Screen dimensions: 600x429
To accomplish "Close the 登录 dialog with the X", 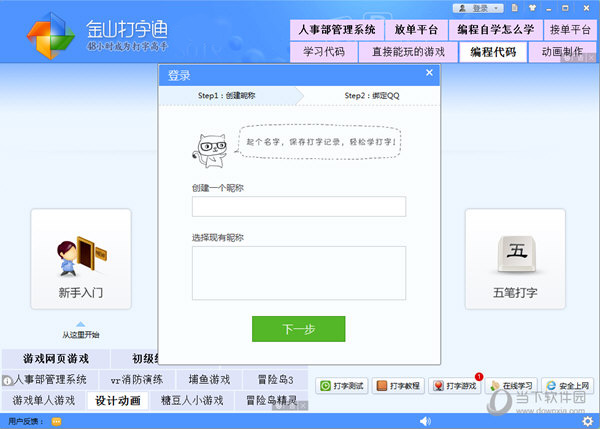I will (x=429, y=73).
